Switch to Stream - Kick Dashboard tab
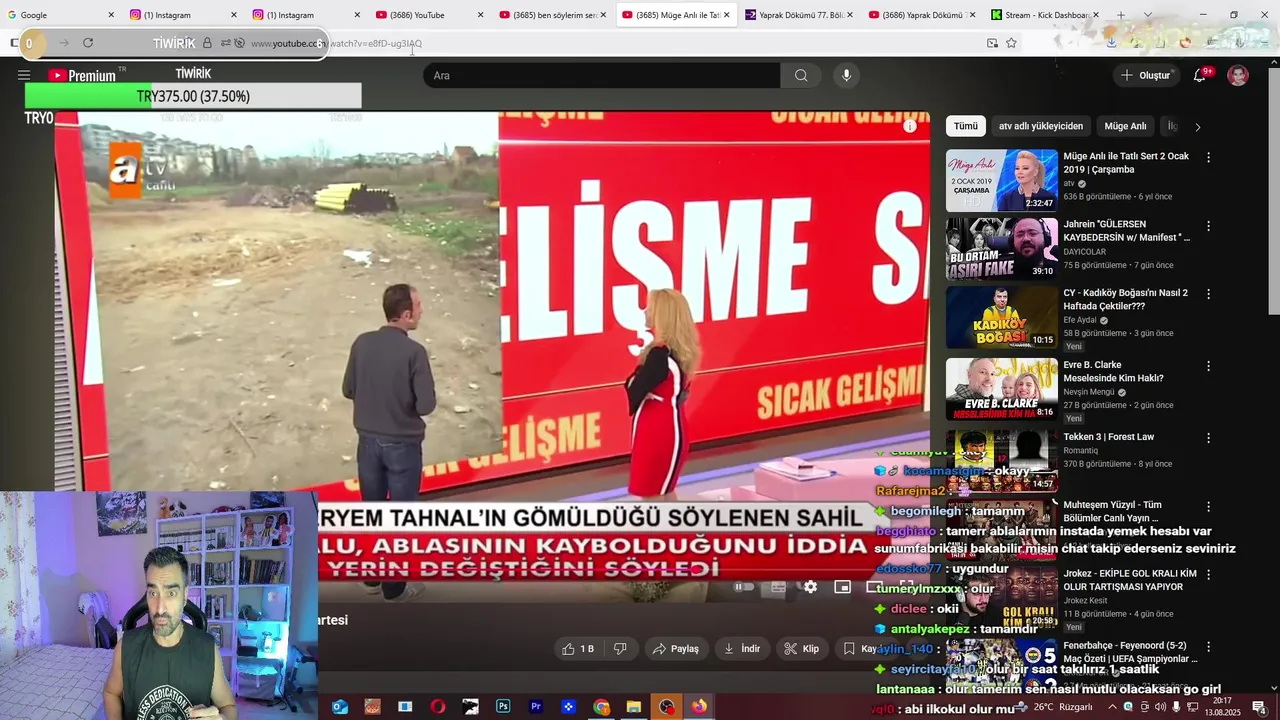 [x=1045, y=15]
